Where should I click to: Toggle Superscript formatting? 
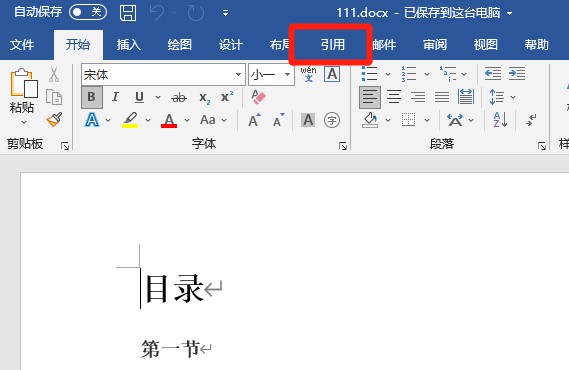click(x=227, y=97)
